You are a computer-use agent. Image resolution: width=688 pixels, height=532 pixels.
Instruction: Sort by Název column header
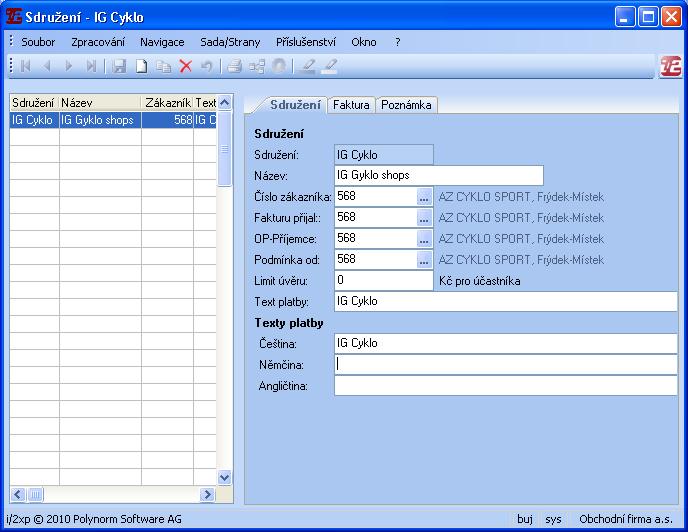coord(100,103)
